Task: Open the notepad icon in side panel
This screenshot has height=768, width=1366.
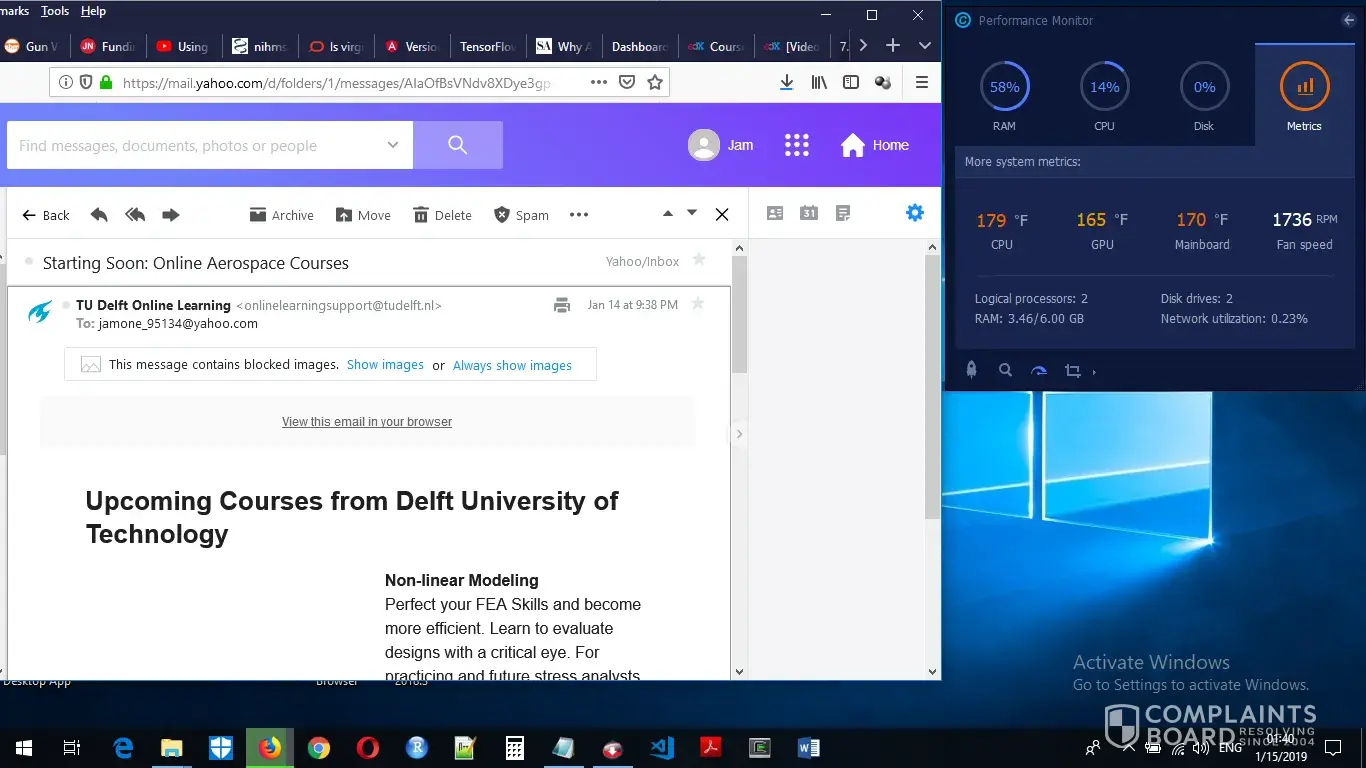Action: click(843, 213)
